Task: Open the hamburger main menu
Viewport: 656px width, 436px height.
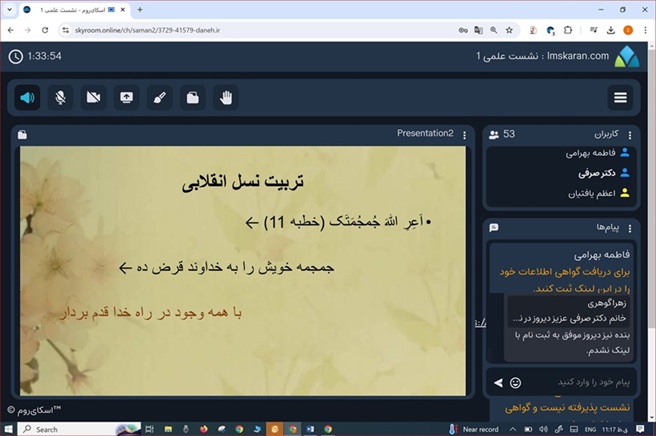Action: (620, 97)
